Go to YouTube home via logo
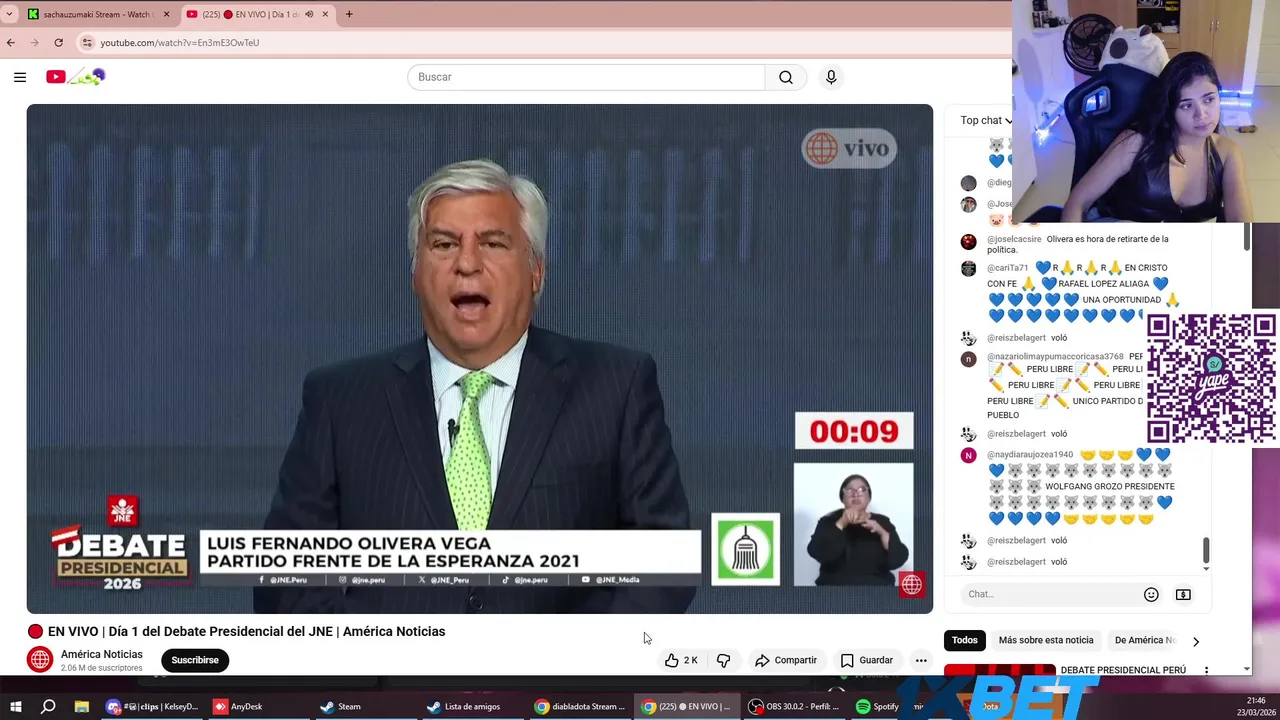This screenshot has height=720, width=1280. point(75,77)
